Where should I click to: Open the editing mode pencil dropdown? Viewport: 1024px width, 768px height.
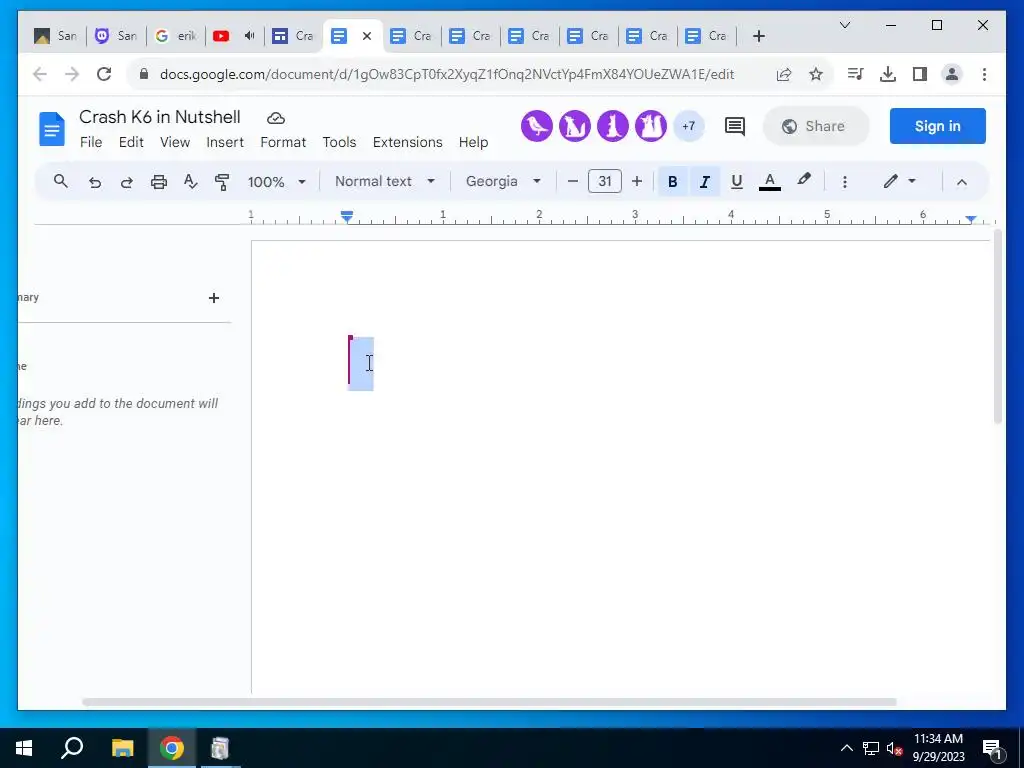pos(899,182)
